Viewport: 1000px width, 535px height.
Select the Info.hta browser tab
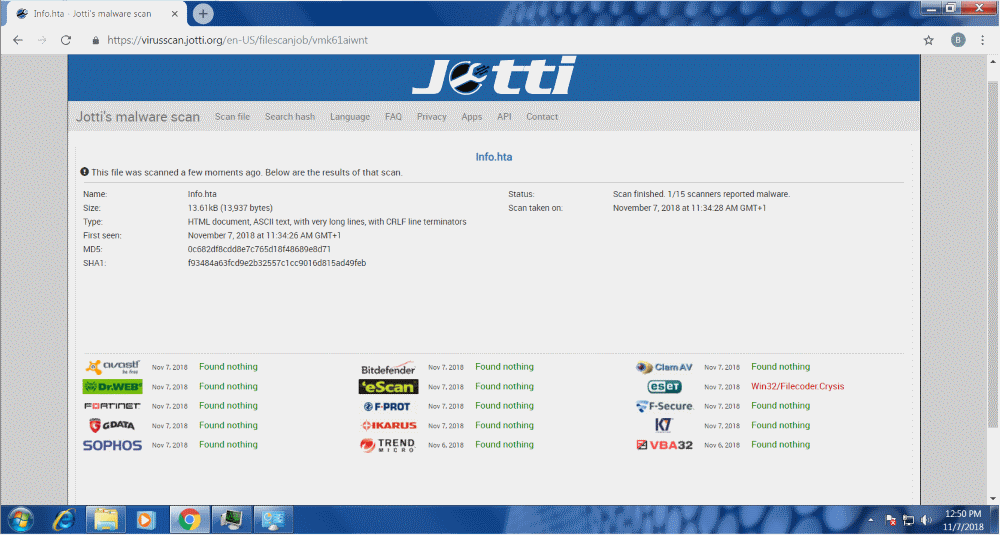click(96, 13)
